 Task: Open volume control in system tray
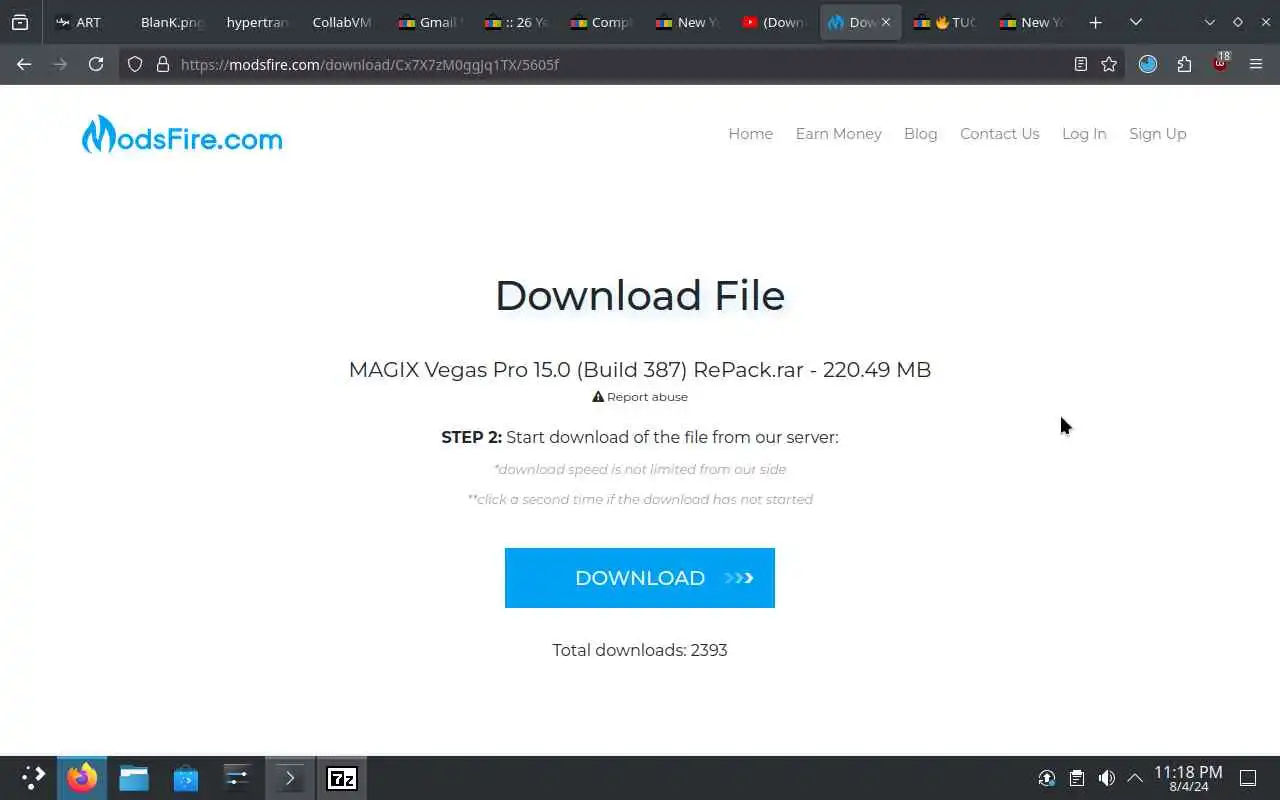point(1106,778)
